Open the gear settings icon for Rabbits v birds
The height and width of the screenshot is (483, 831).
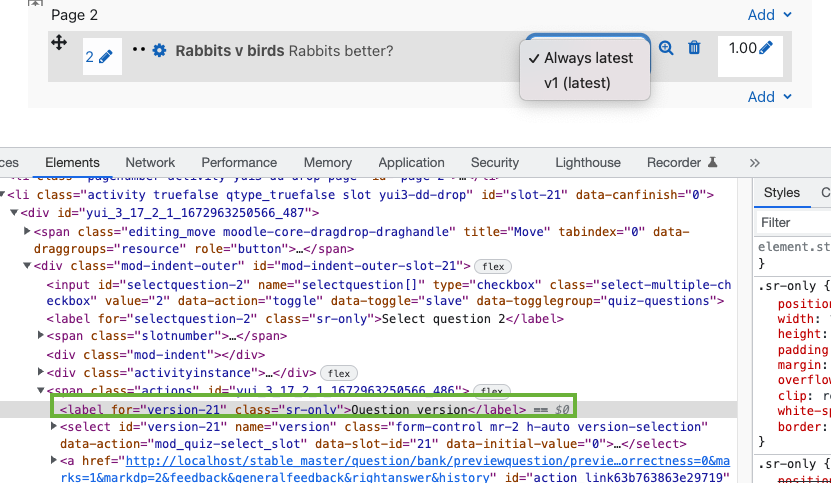[159, 51]
